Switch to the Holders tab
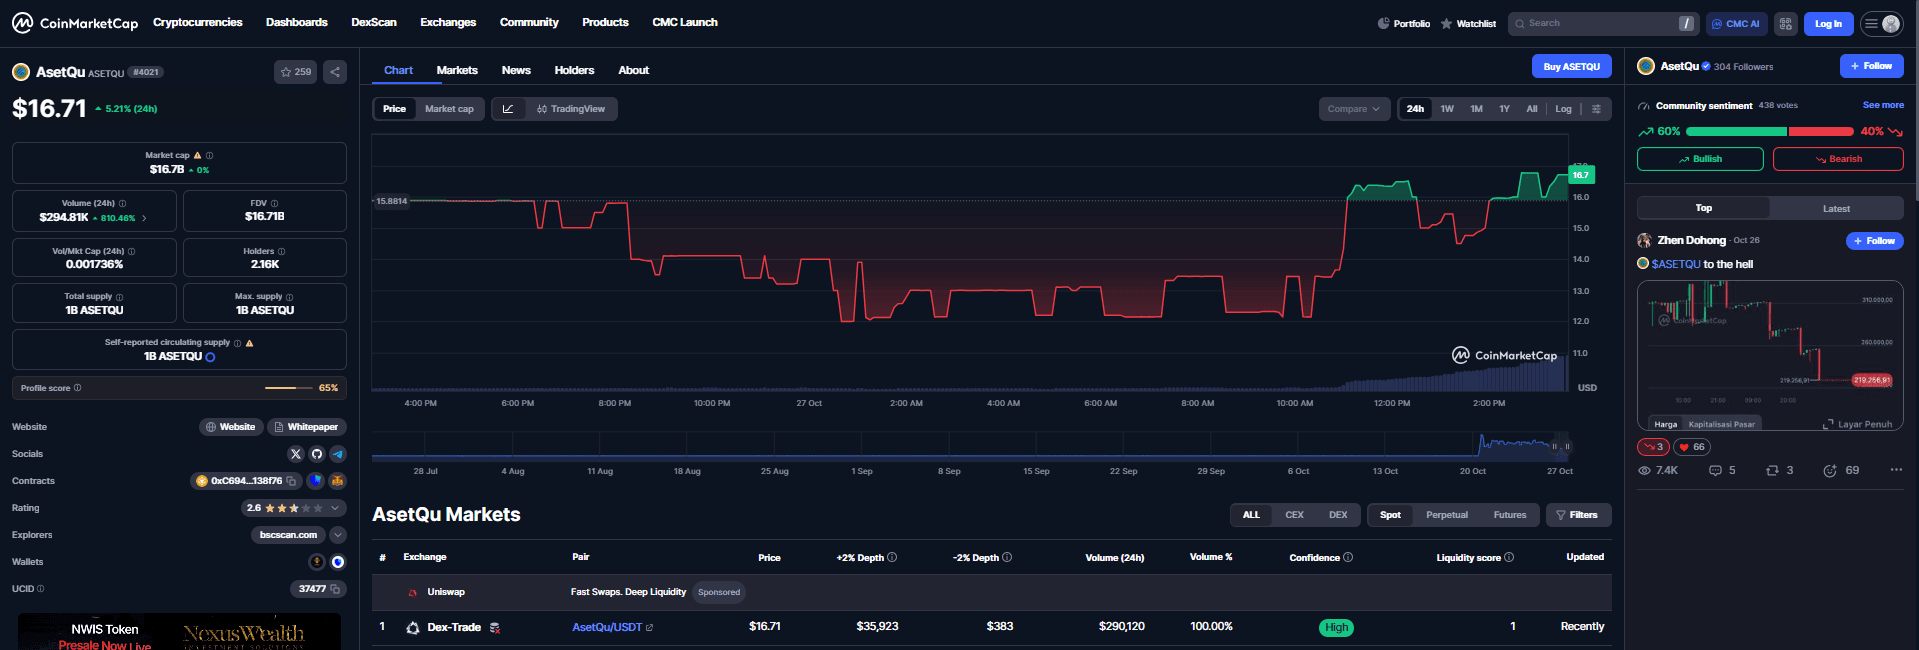The height and width of the screenshot is (650, 1919). click(x=574, y=70)
